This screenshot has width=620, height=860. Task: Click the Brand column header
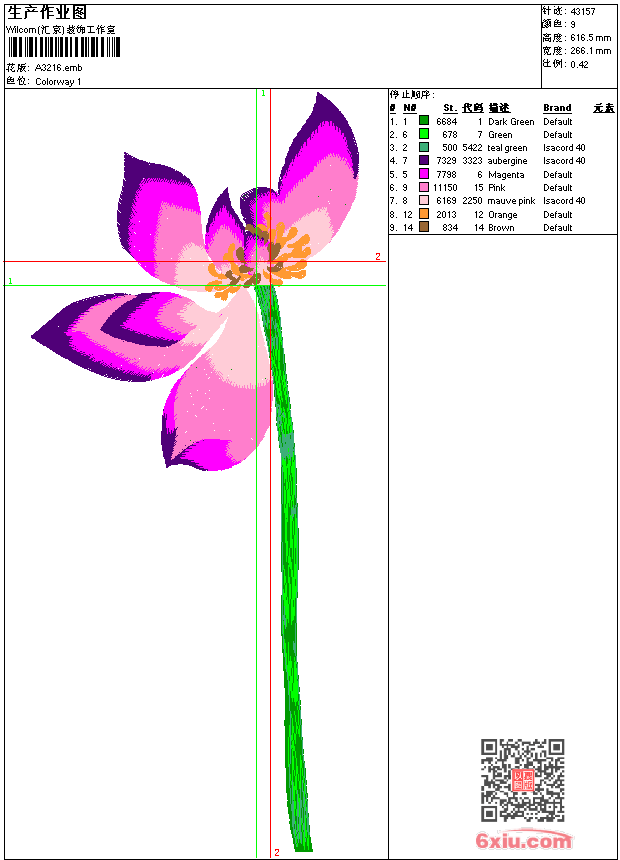pos(557,108)
